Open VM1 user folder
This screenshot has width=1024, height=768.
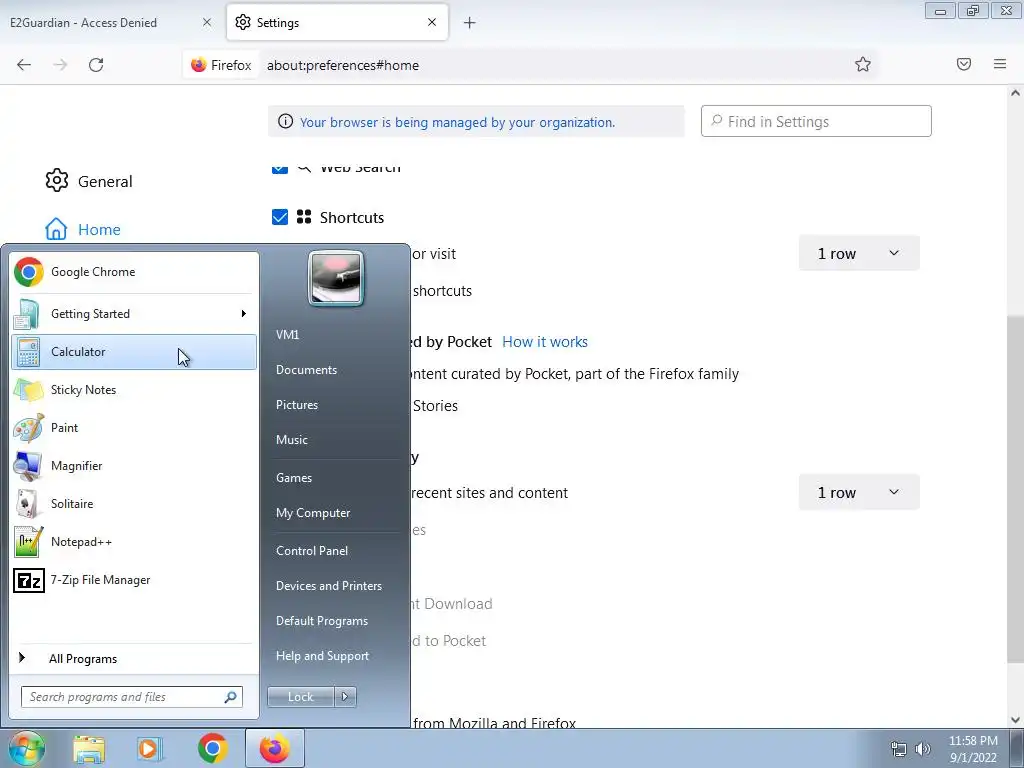287,334
